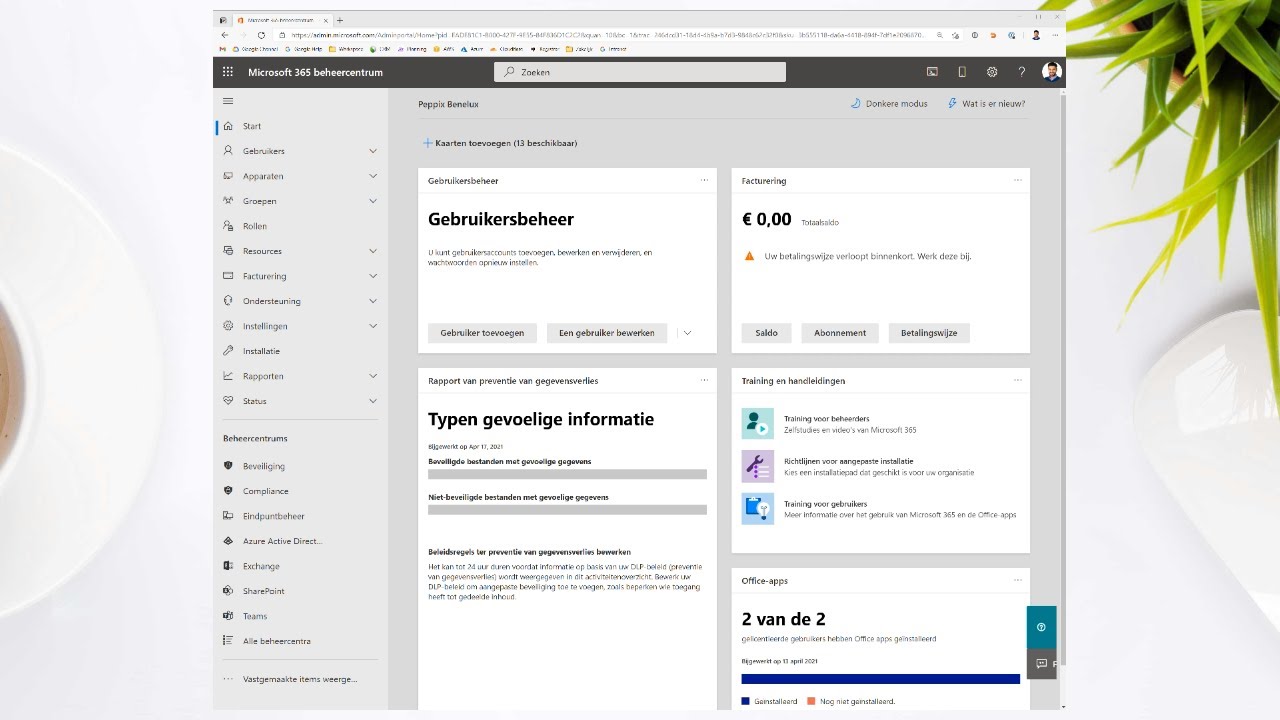Image resolution: width=1280 pixels, height=720 pixels.
Task: Expand the Resources chevron
Action: click(373, 251)
